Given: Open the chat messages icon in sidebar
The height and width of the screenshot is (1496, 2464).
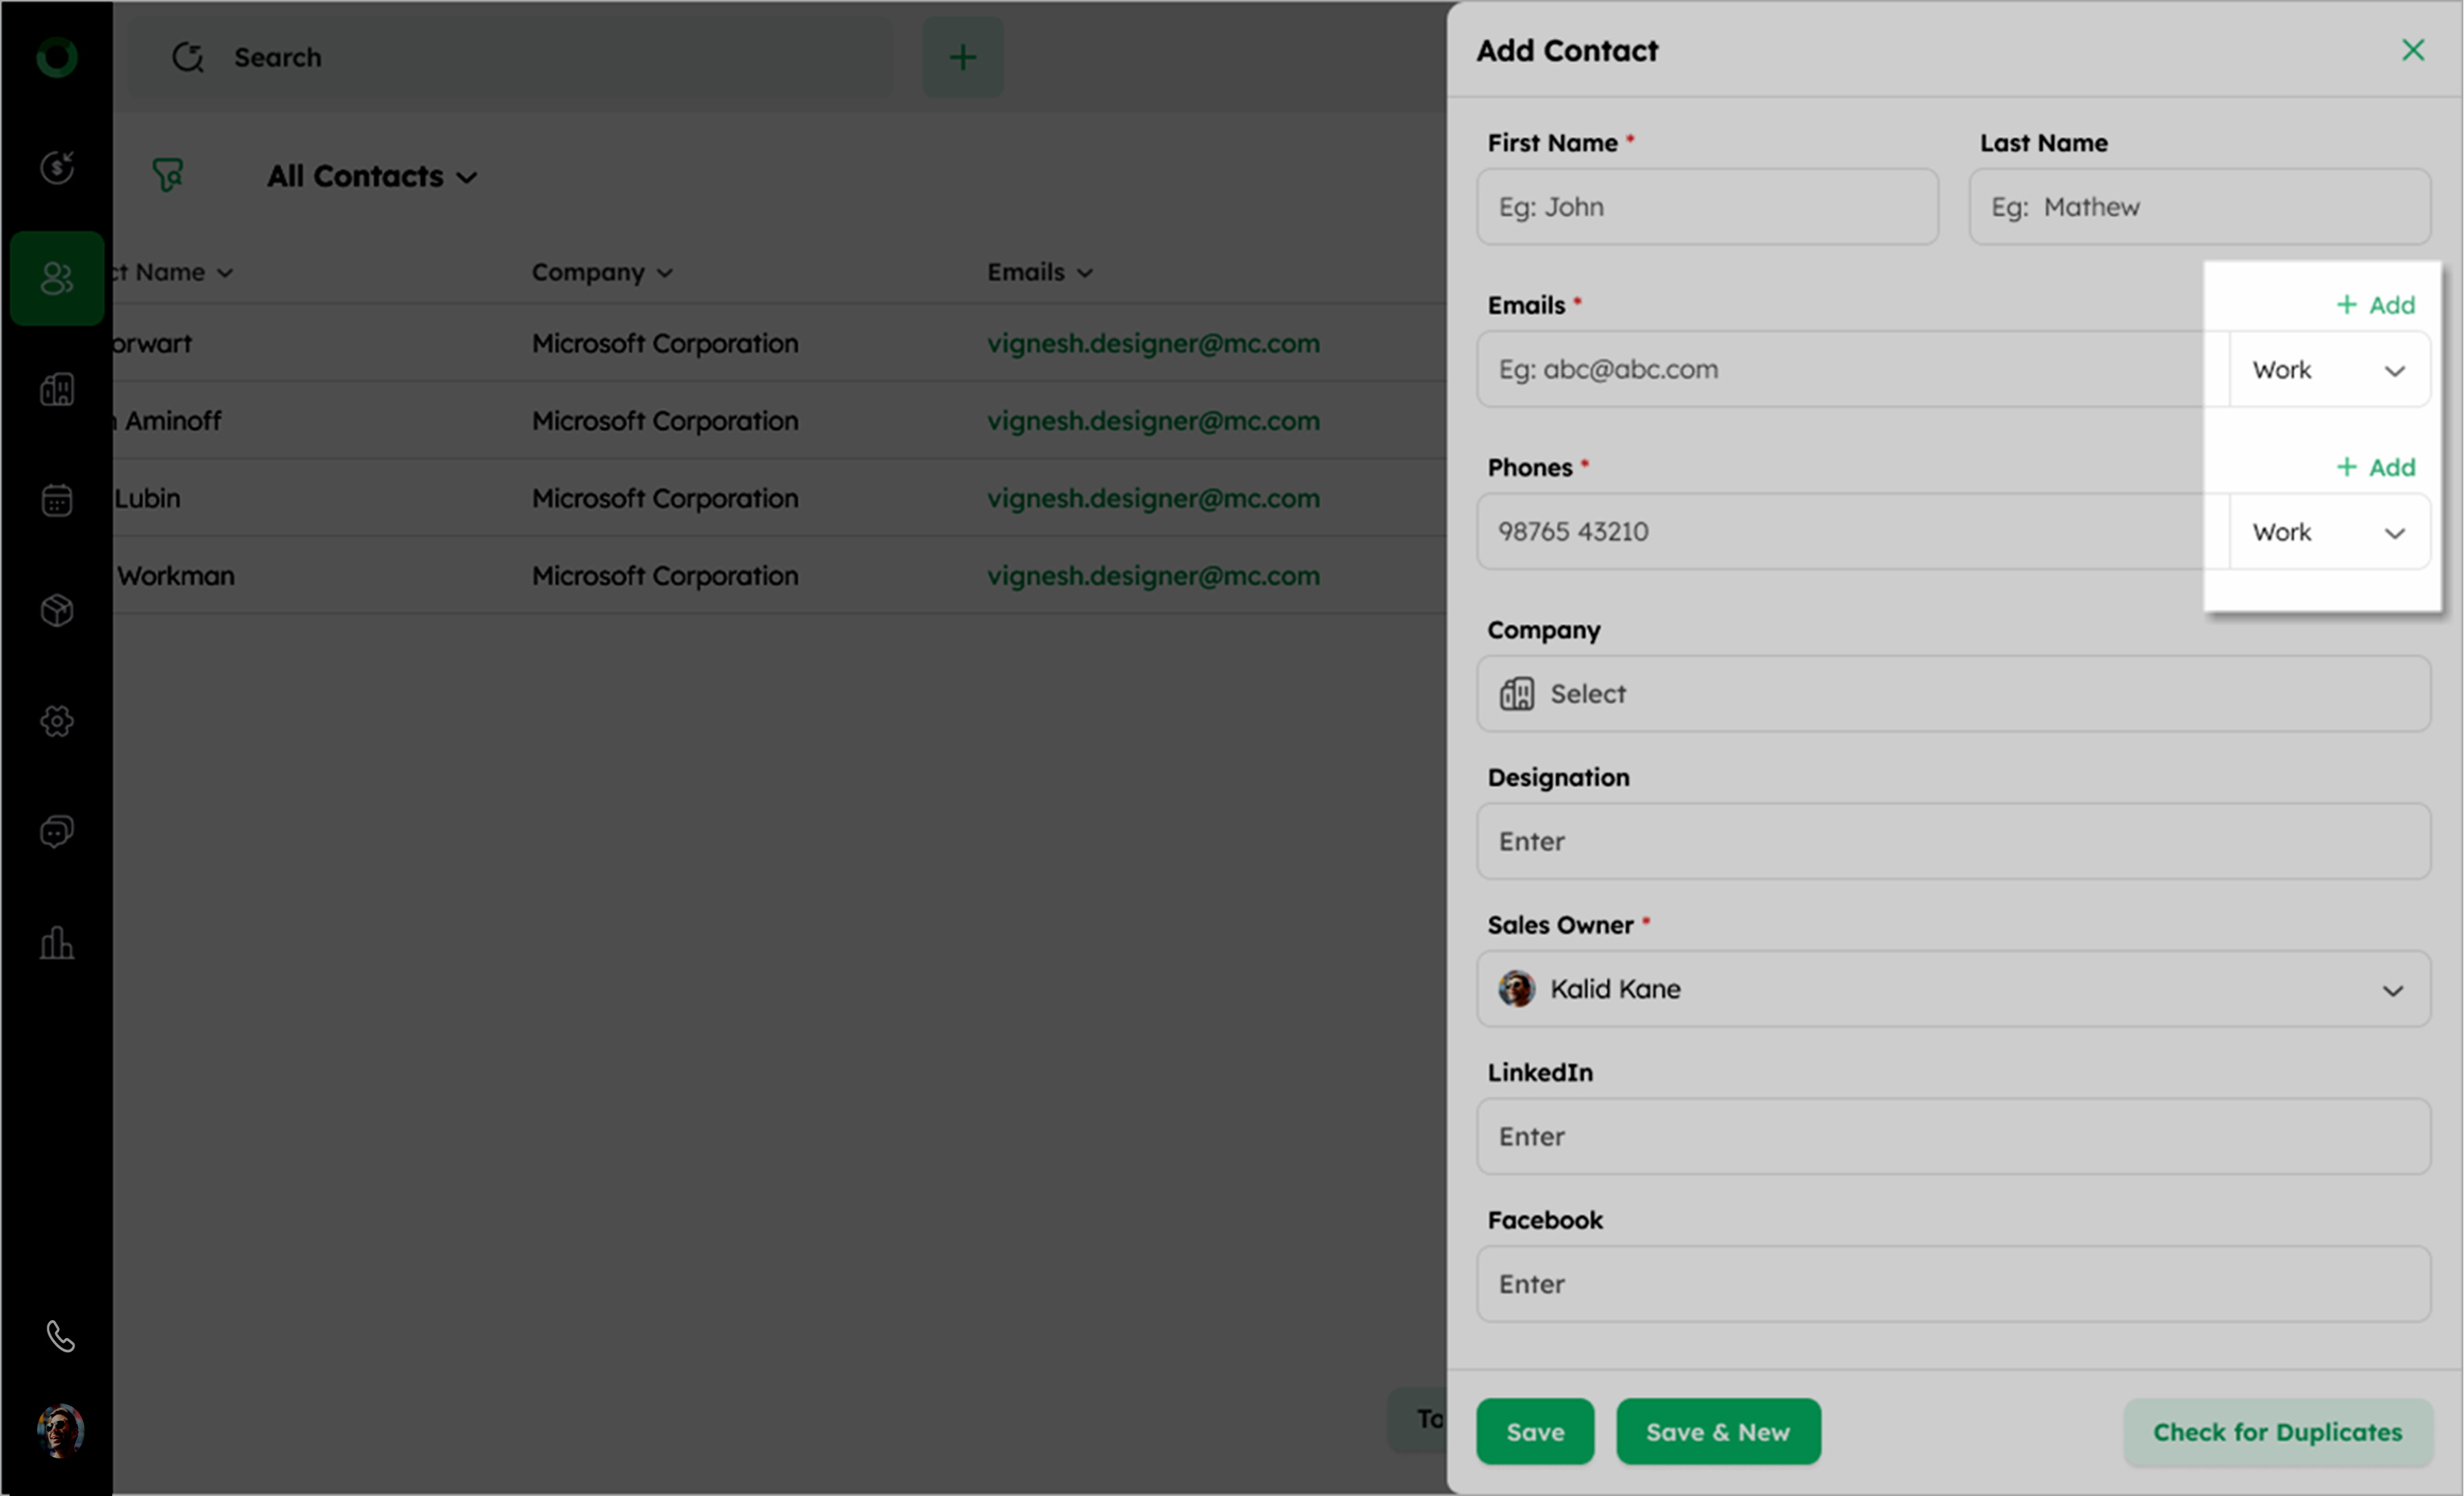Looking at the screenshot, I should (x=57, y=831).
